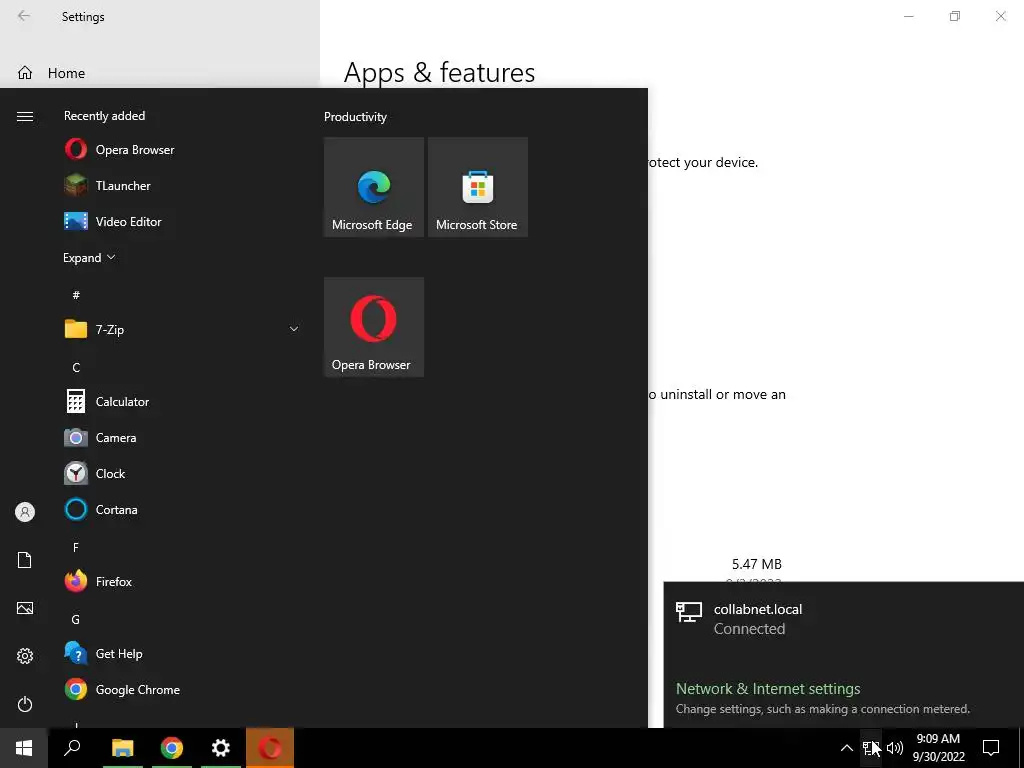
Task: Open the user account icon in Start
Action: (25, 512)
